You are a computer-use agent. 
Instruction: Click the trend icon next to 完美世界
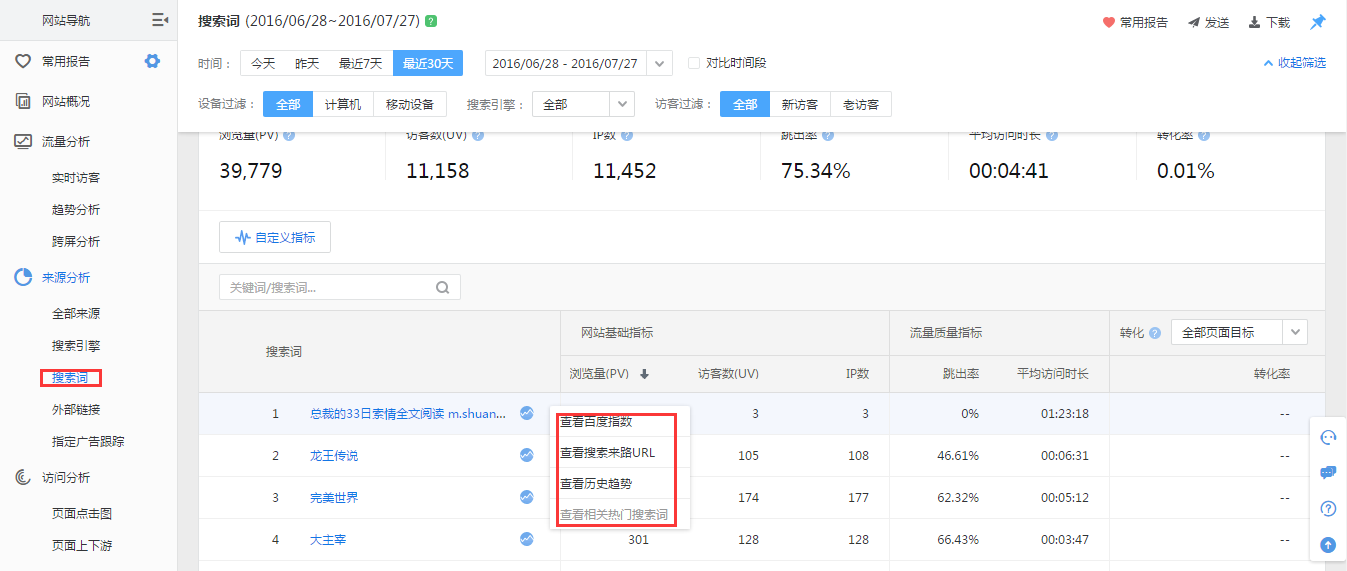[x=527, y=497]
